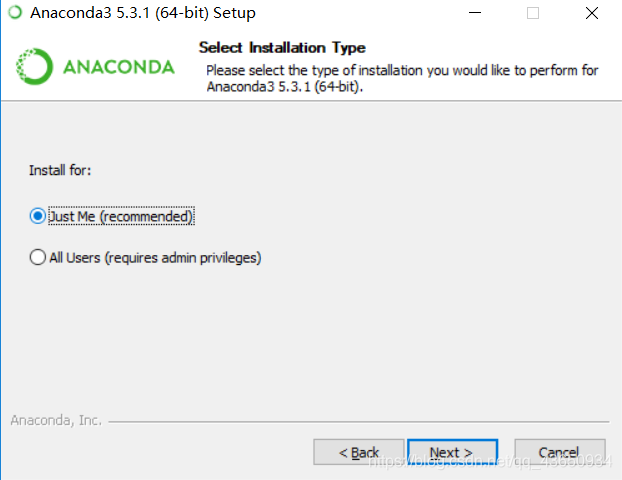This screenshot has width=622, height=480.
Task: Click the "Anaconda, Inc." branding text
Action: pos(56,420)
